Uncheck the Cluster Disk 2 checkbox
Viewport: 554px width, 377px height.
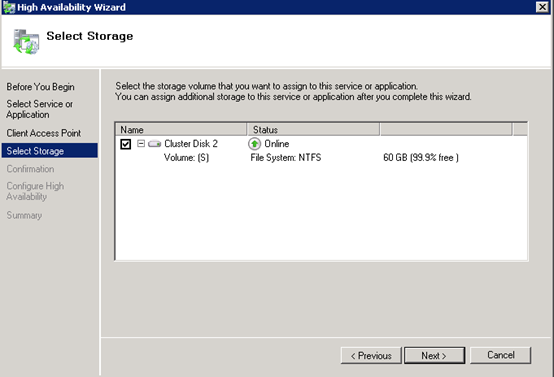pyautogui.click(x=125, y=144)
